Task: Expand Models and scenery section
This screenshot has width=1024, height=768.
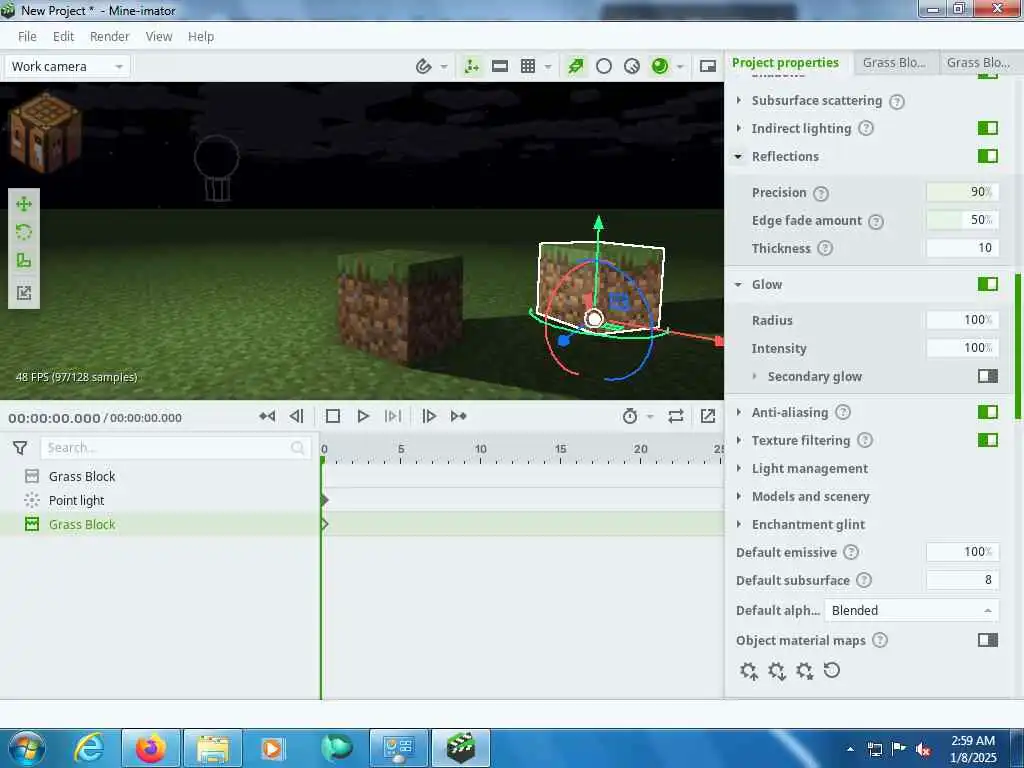Action: [x=739, y=496]
